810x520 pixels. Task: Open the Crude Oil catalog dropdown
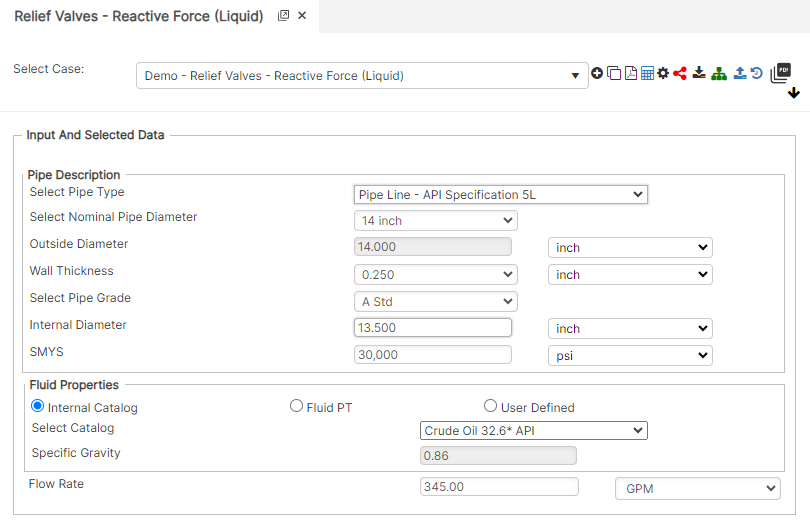(x=534, y=431)
